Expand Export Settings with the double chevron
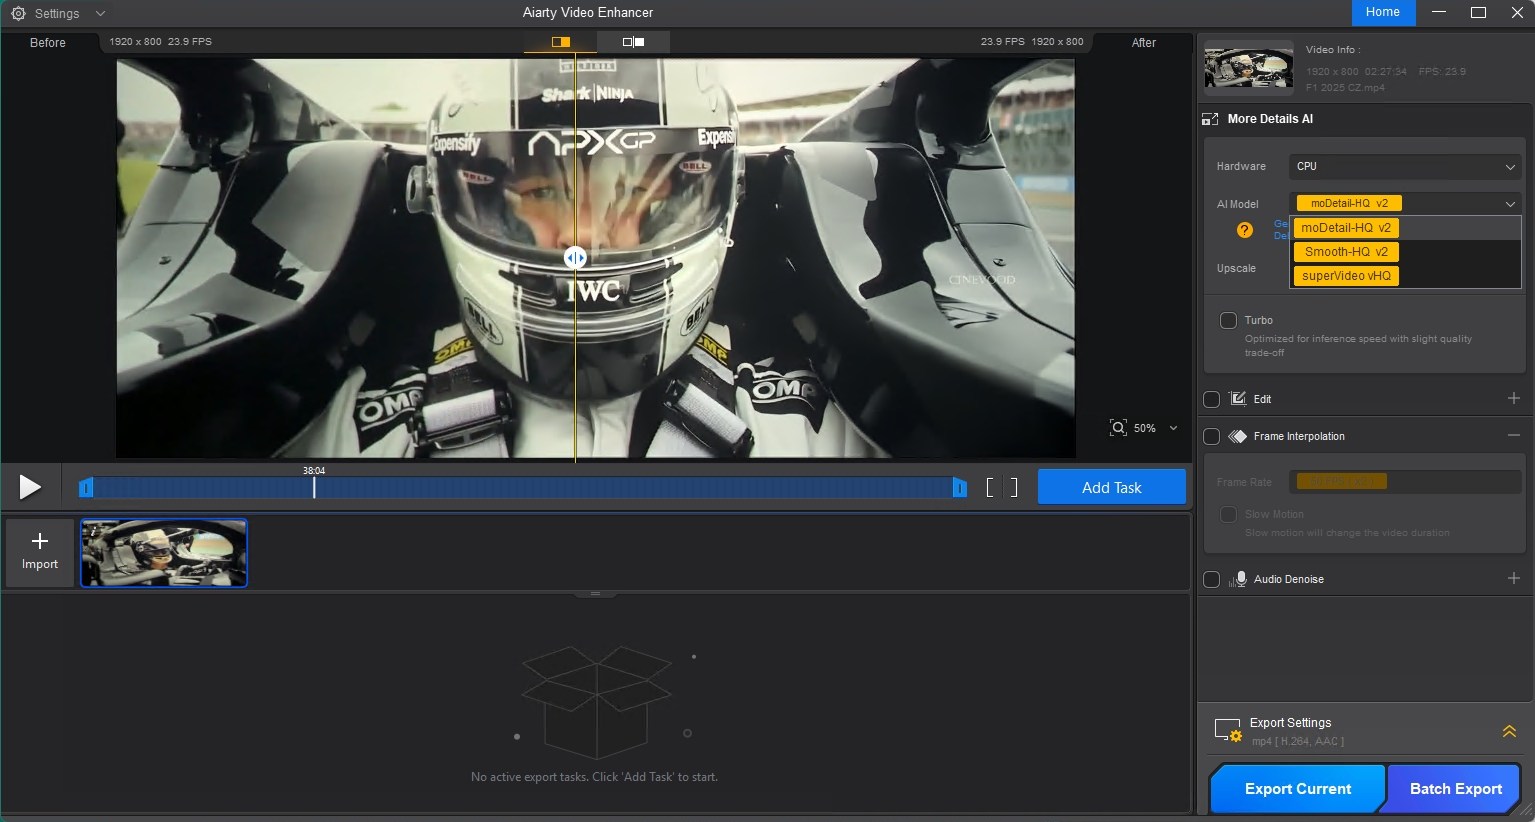The height and width of the screenshot is (822, 1535). pyautogui.click(x=1508, y=731)
